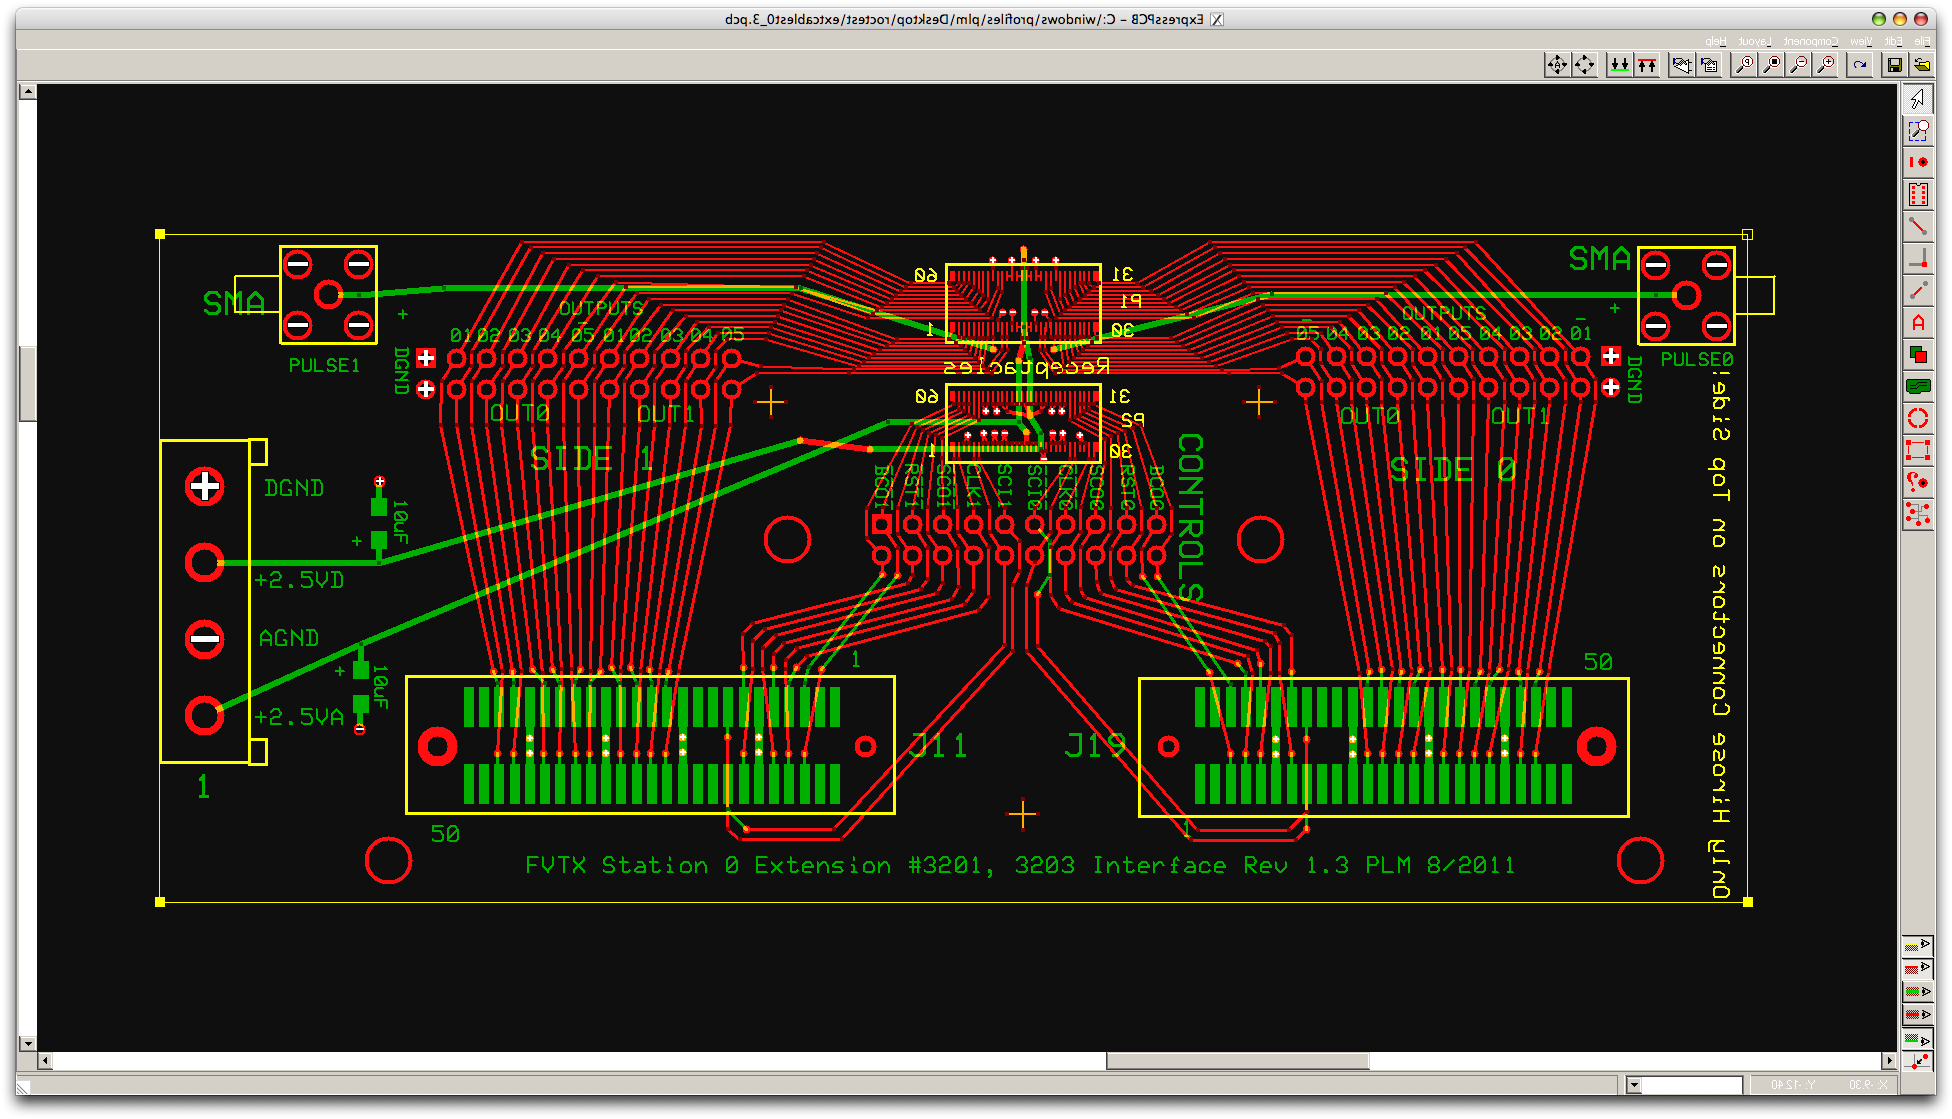Select the place circle tool
The width and height of the screenshot is (1952, 1119).
click(1918, 418)
